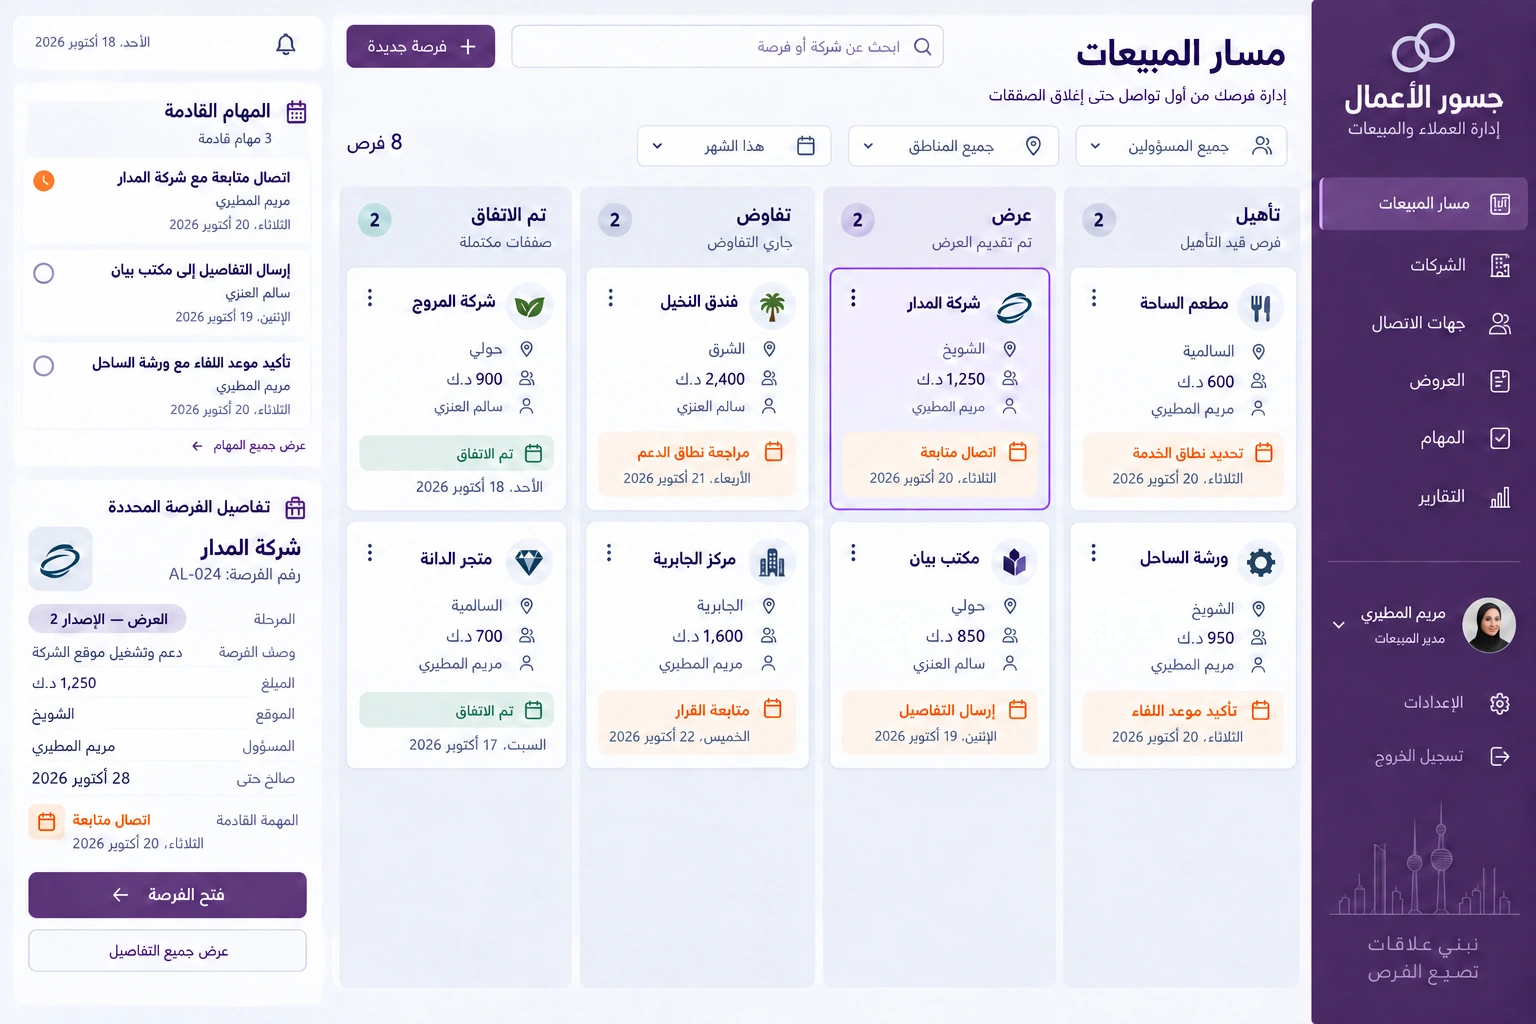Open the جميع المسؤولين dropdown filter

click(x=1181, y=146)
